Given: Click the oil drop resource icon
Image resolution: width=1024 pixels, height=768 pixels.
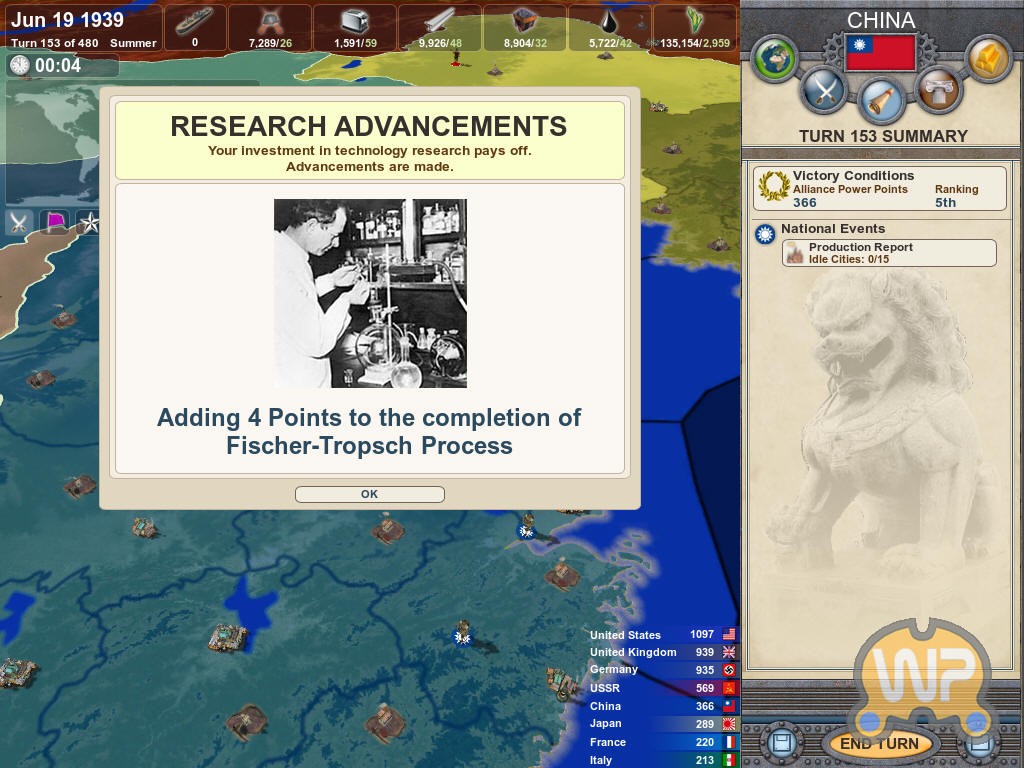Looking at the screenshot, I should point(609,23).
